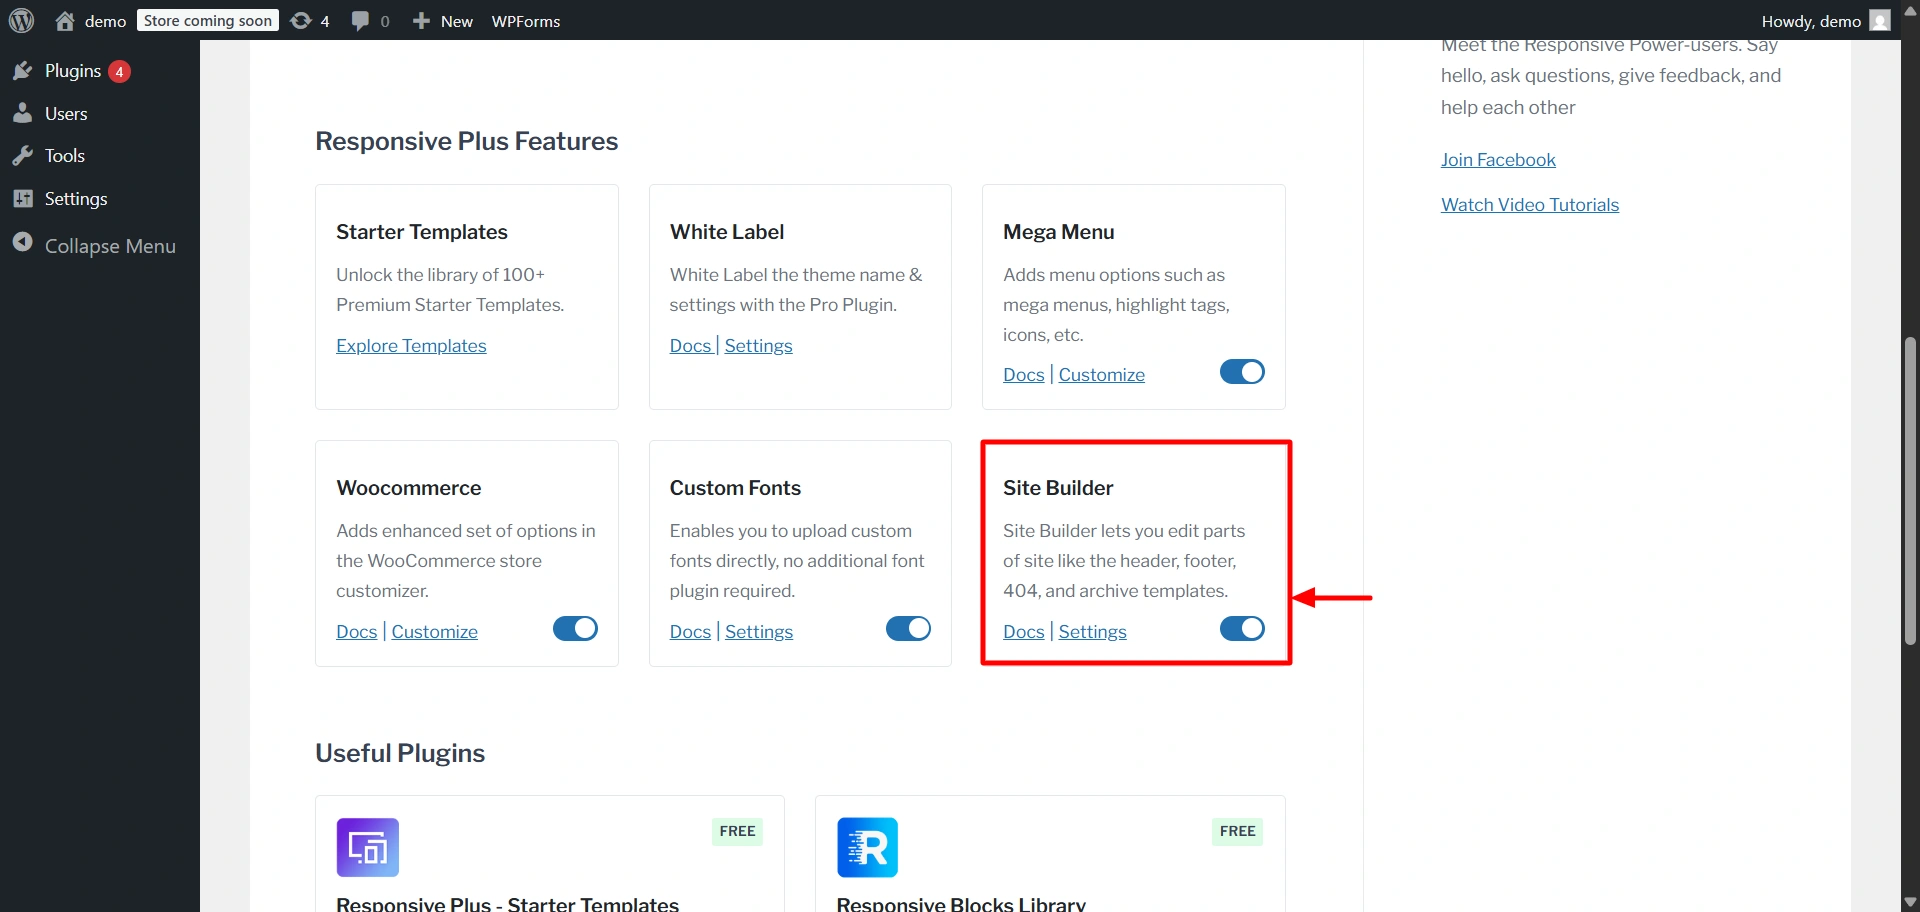Click the user avatar next to Howdy

click(1880, 21)
